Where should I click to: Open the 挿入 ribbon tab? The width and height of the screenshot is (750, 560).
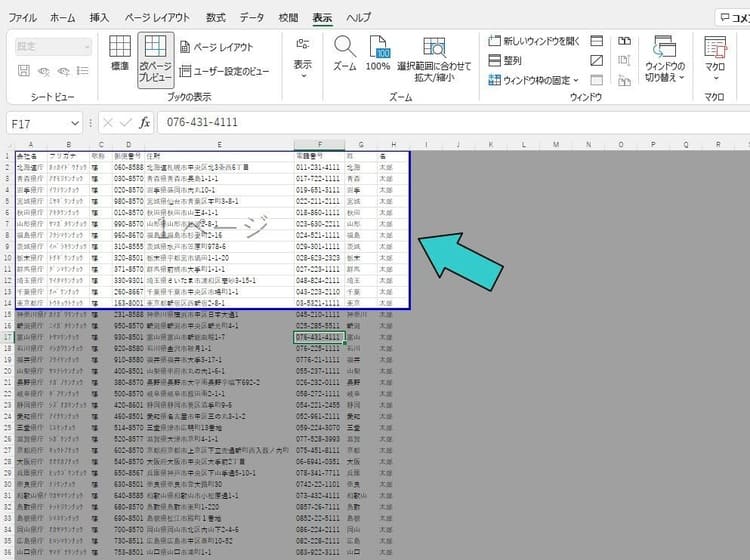coord(99,18)
